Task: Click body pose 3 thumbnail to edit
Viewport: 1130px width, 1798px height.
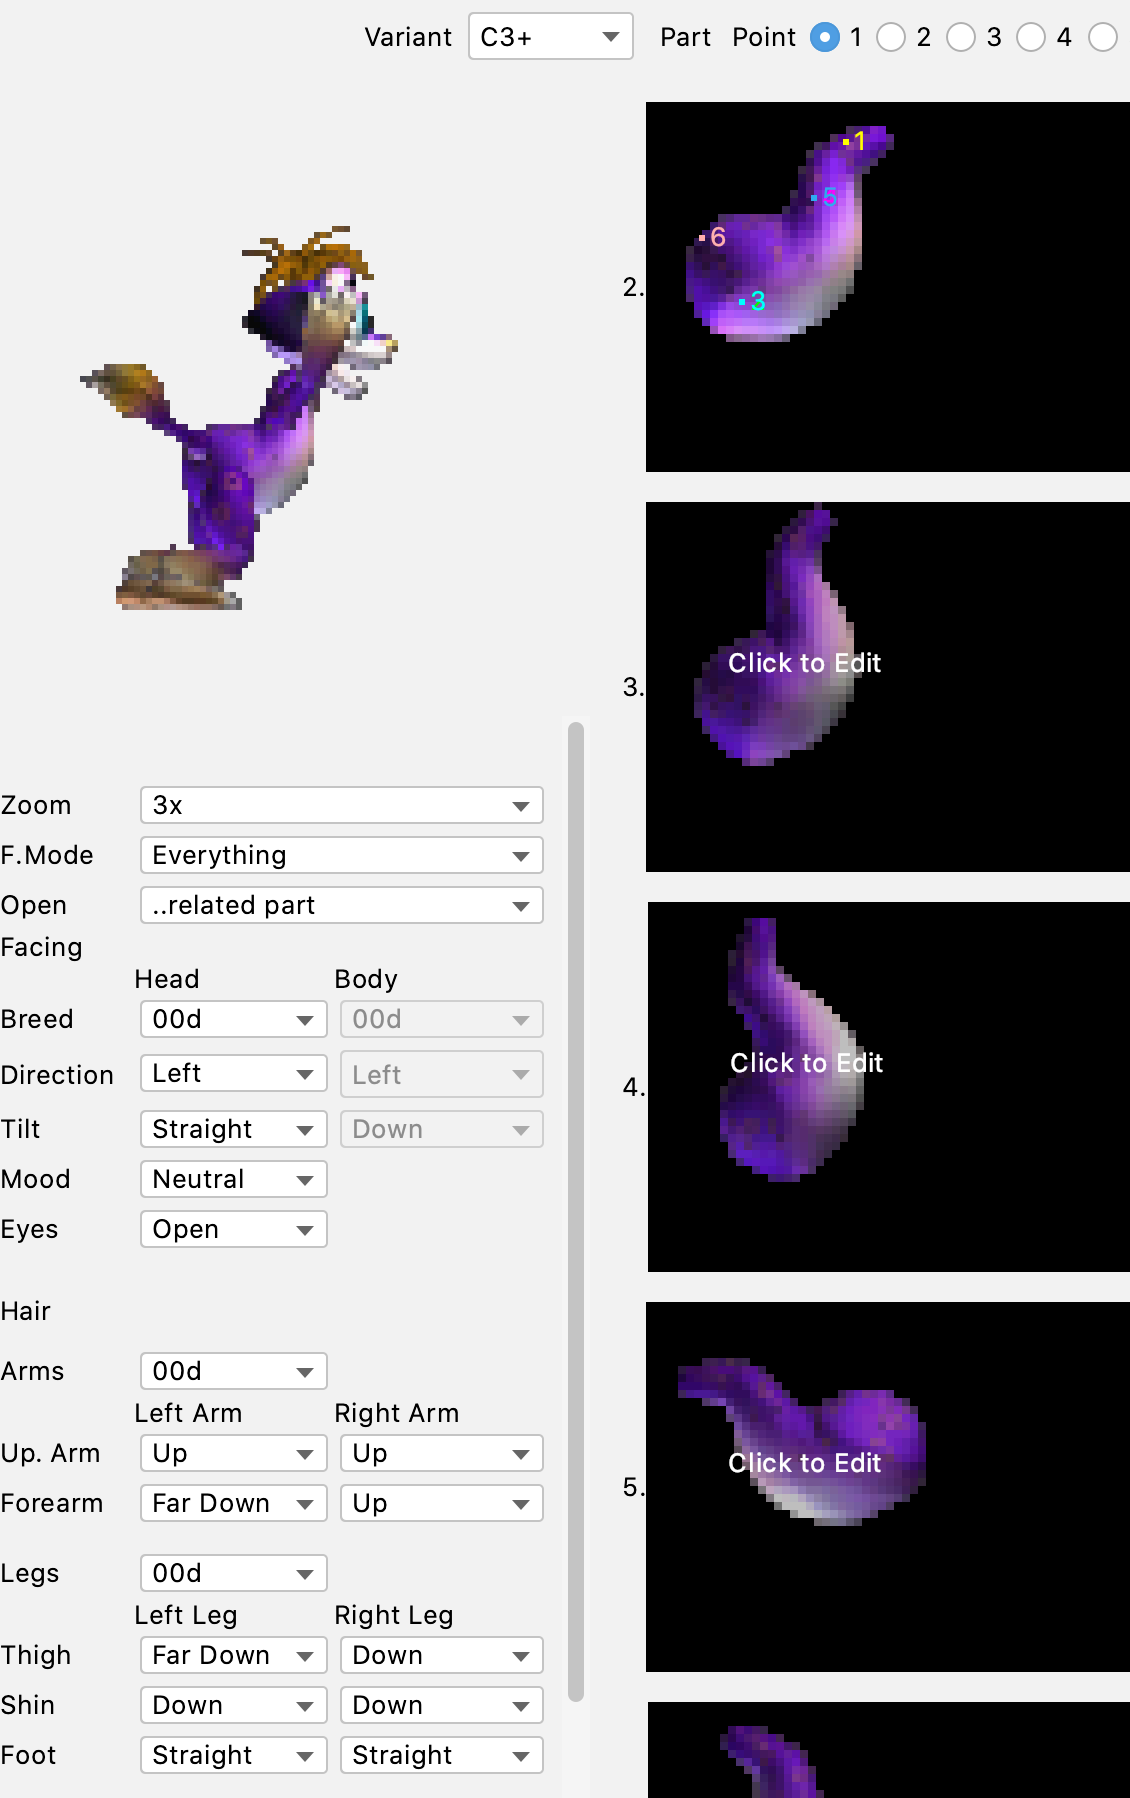Action: pyautogui.click(x=888, y=687)
